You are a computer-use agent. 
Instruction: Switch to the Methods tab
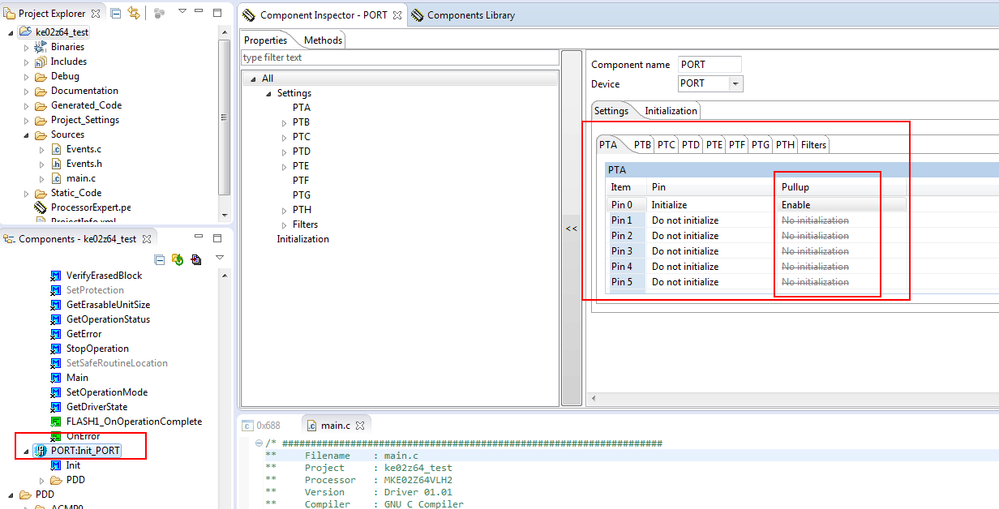pos(323,40)
